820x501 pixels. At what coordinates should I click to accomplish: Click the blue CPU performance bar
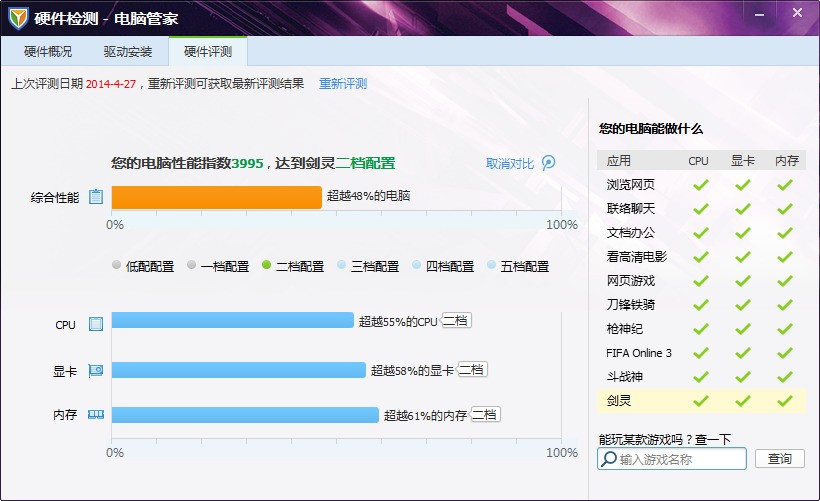pyautogui.click(x=233, y=320)
